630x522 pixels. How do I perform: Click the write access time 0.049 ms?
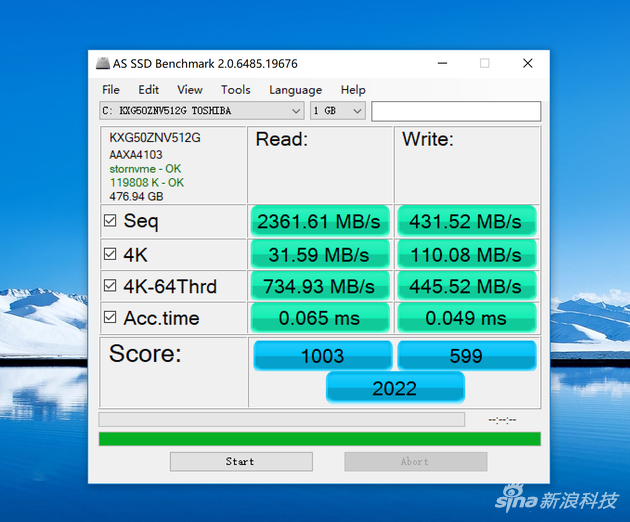pyautogui.click(x=466, y=318)
